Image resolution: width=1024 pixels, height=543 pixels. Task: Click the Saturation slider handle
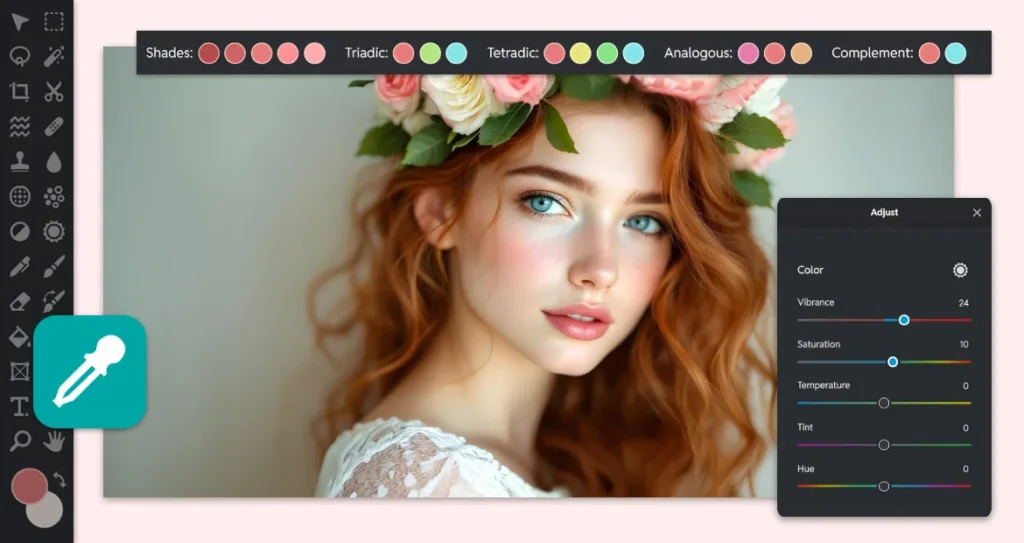click(x=893, y=362)
